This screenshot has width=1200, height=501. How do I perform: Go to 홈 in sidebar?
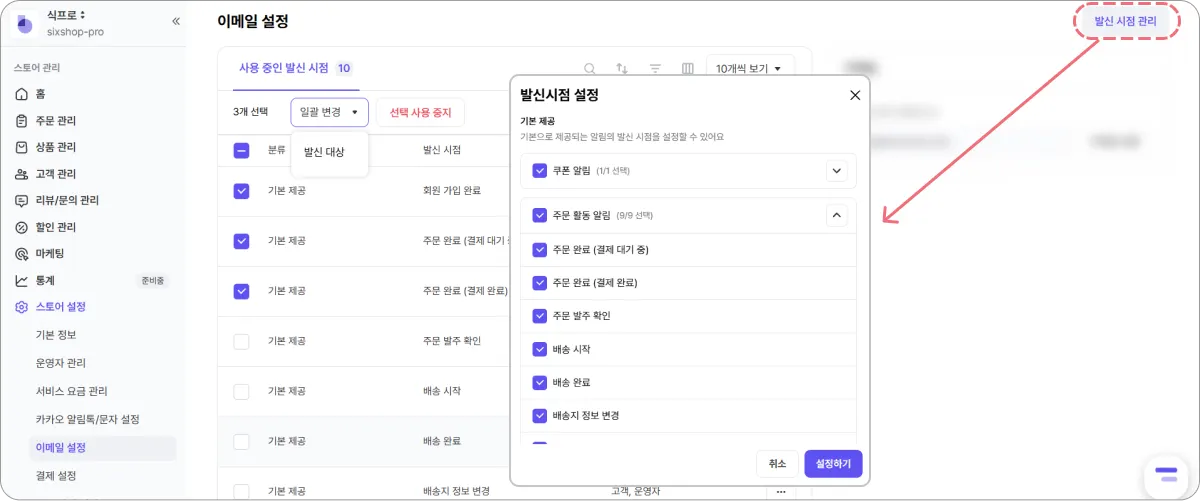click(x=40, y=94)
